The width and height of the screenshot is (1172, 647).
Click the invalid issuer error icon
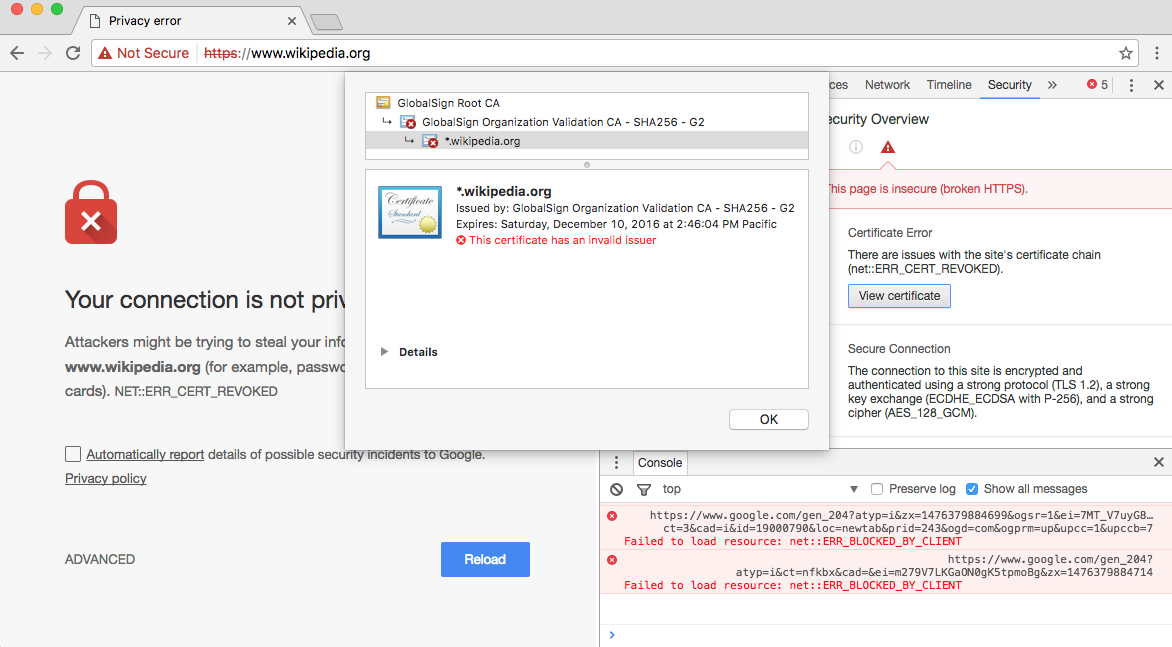[x=461, y=240]
